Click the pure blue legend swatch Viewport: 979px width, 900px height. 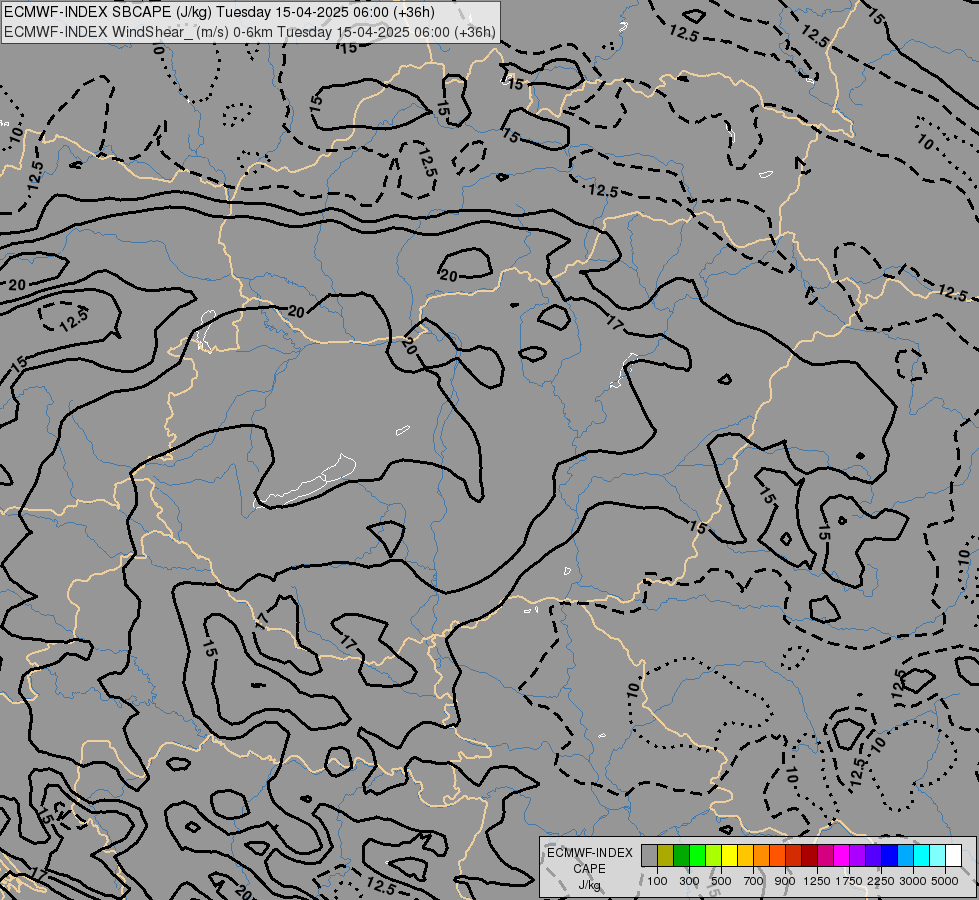tap(889, 855)
